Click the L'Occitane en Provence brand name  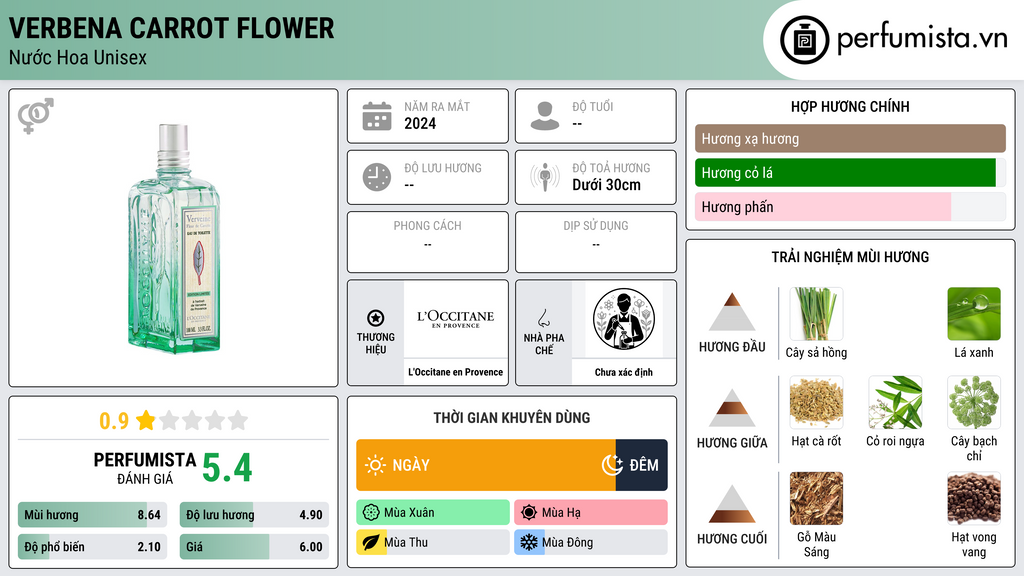point(455,372)
